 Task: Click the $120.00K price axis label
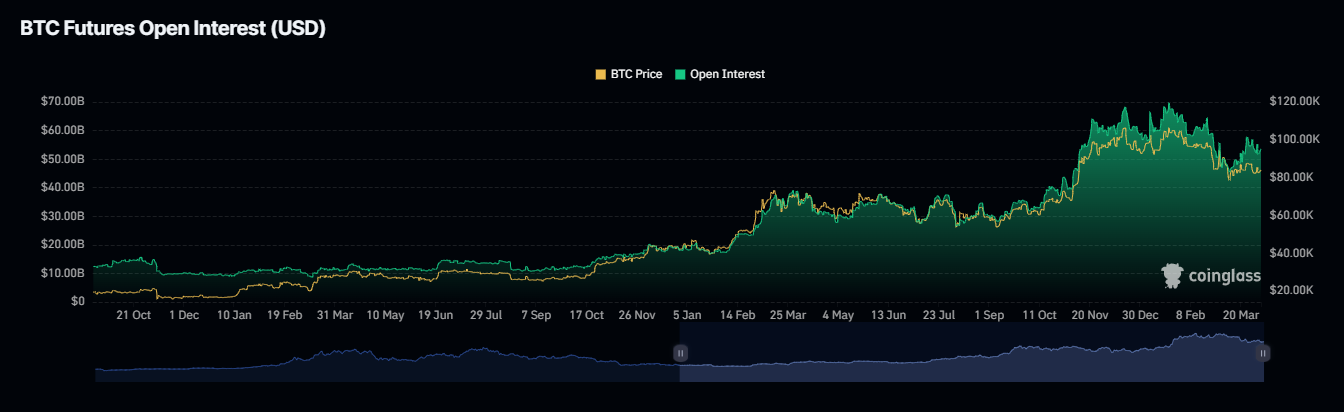[1294, 102]
